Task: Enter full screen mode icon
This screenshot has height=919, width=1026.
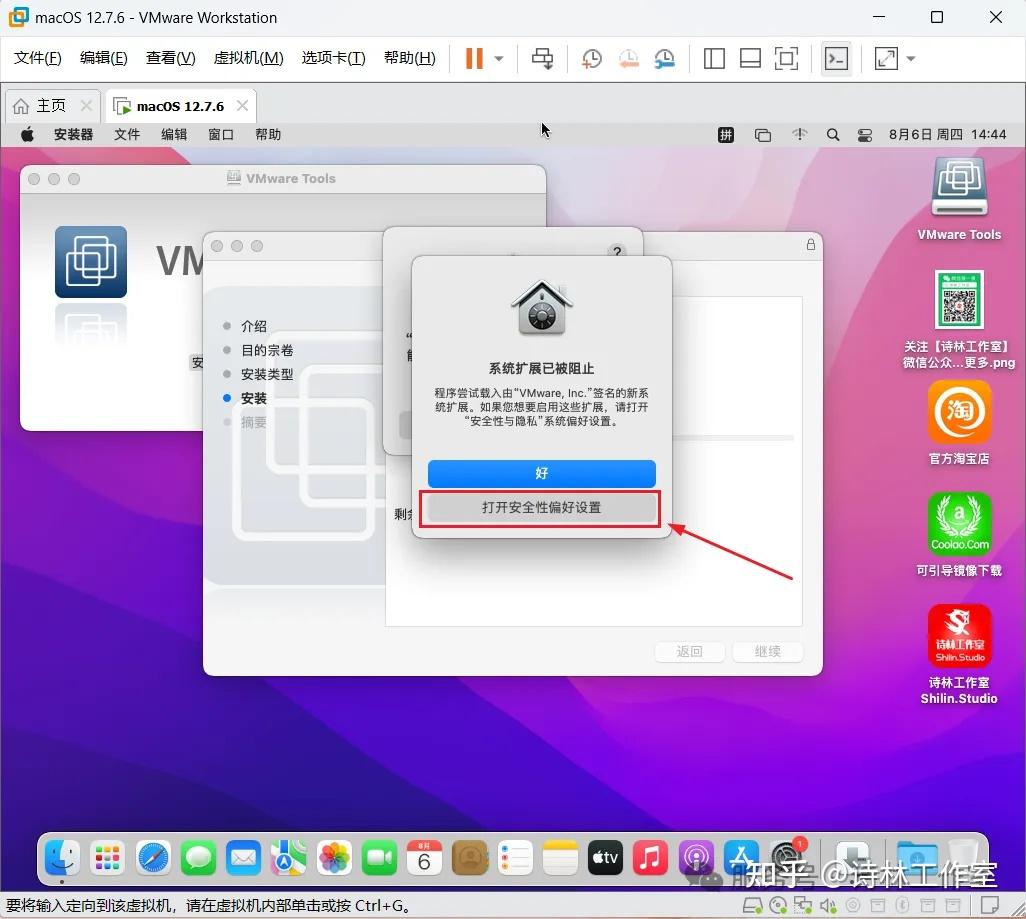Action: click(787, 58)
